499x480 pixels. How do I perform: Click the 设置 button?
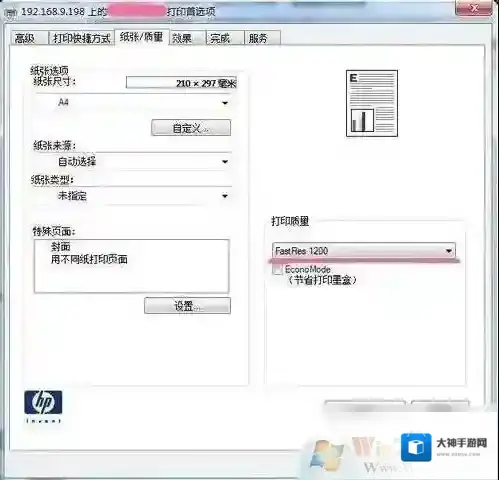[187, 305]
